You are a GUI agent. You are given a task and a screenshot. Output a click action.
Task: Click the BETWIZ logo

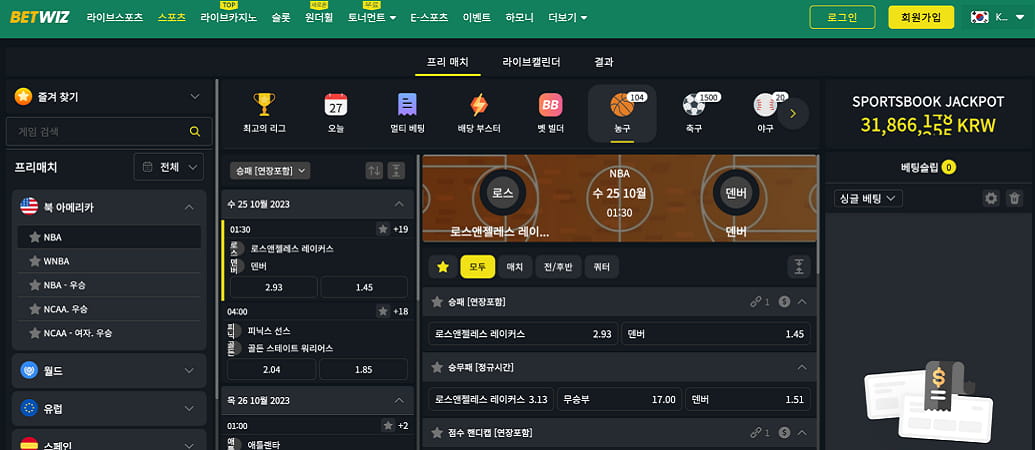tap(39, 18)
